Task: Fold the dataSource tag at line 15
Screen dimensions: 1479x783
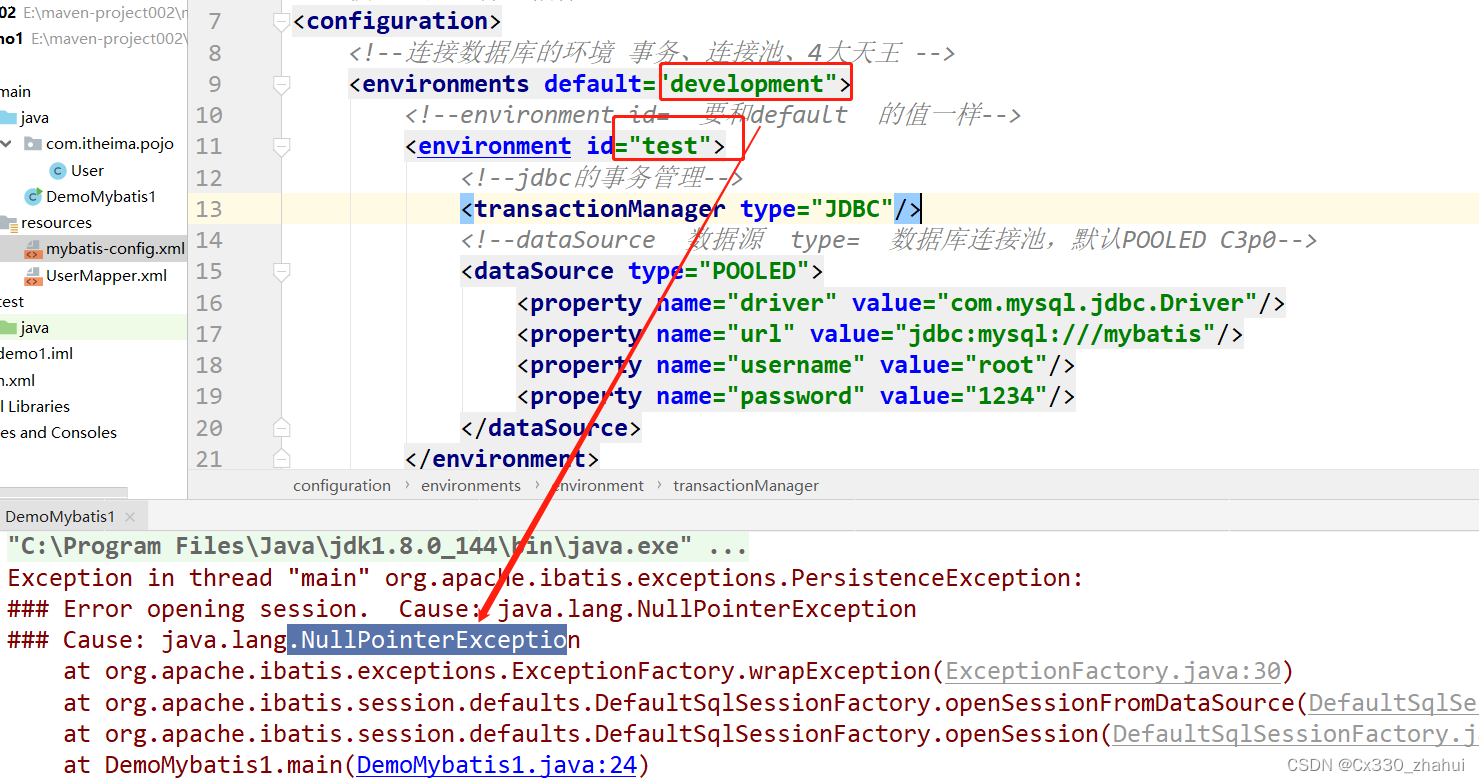Action: 281,271
